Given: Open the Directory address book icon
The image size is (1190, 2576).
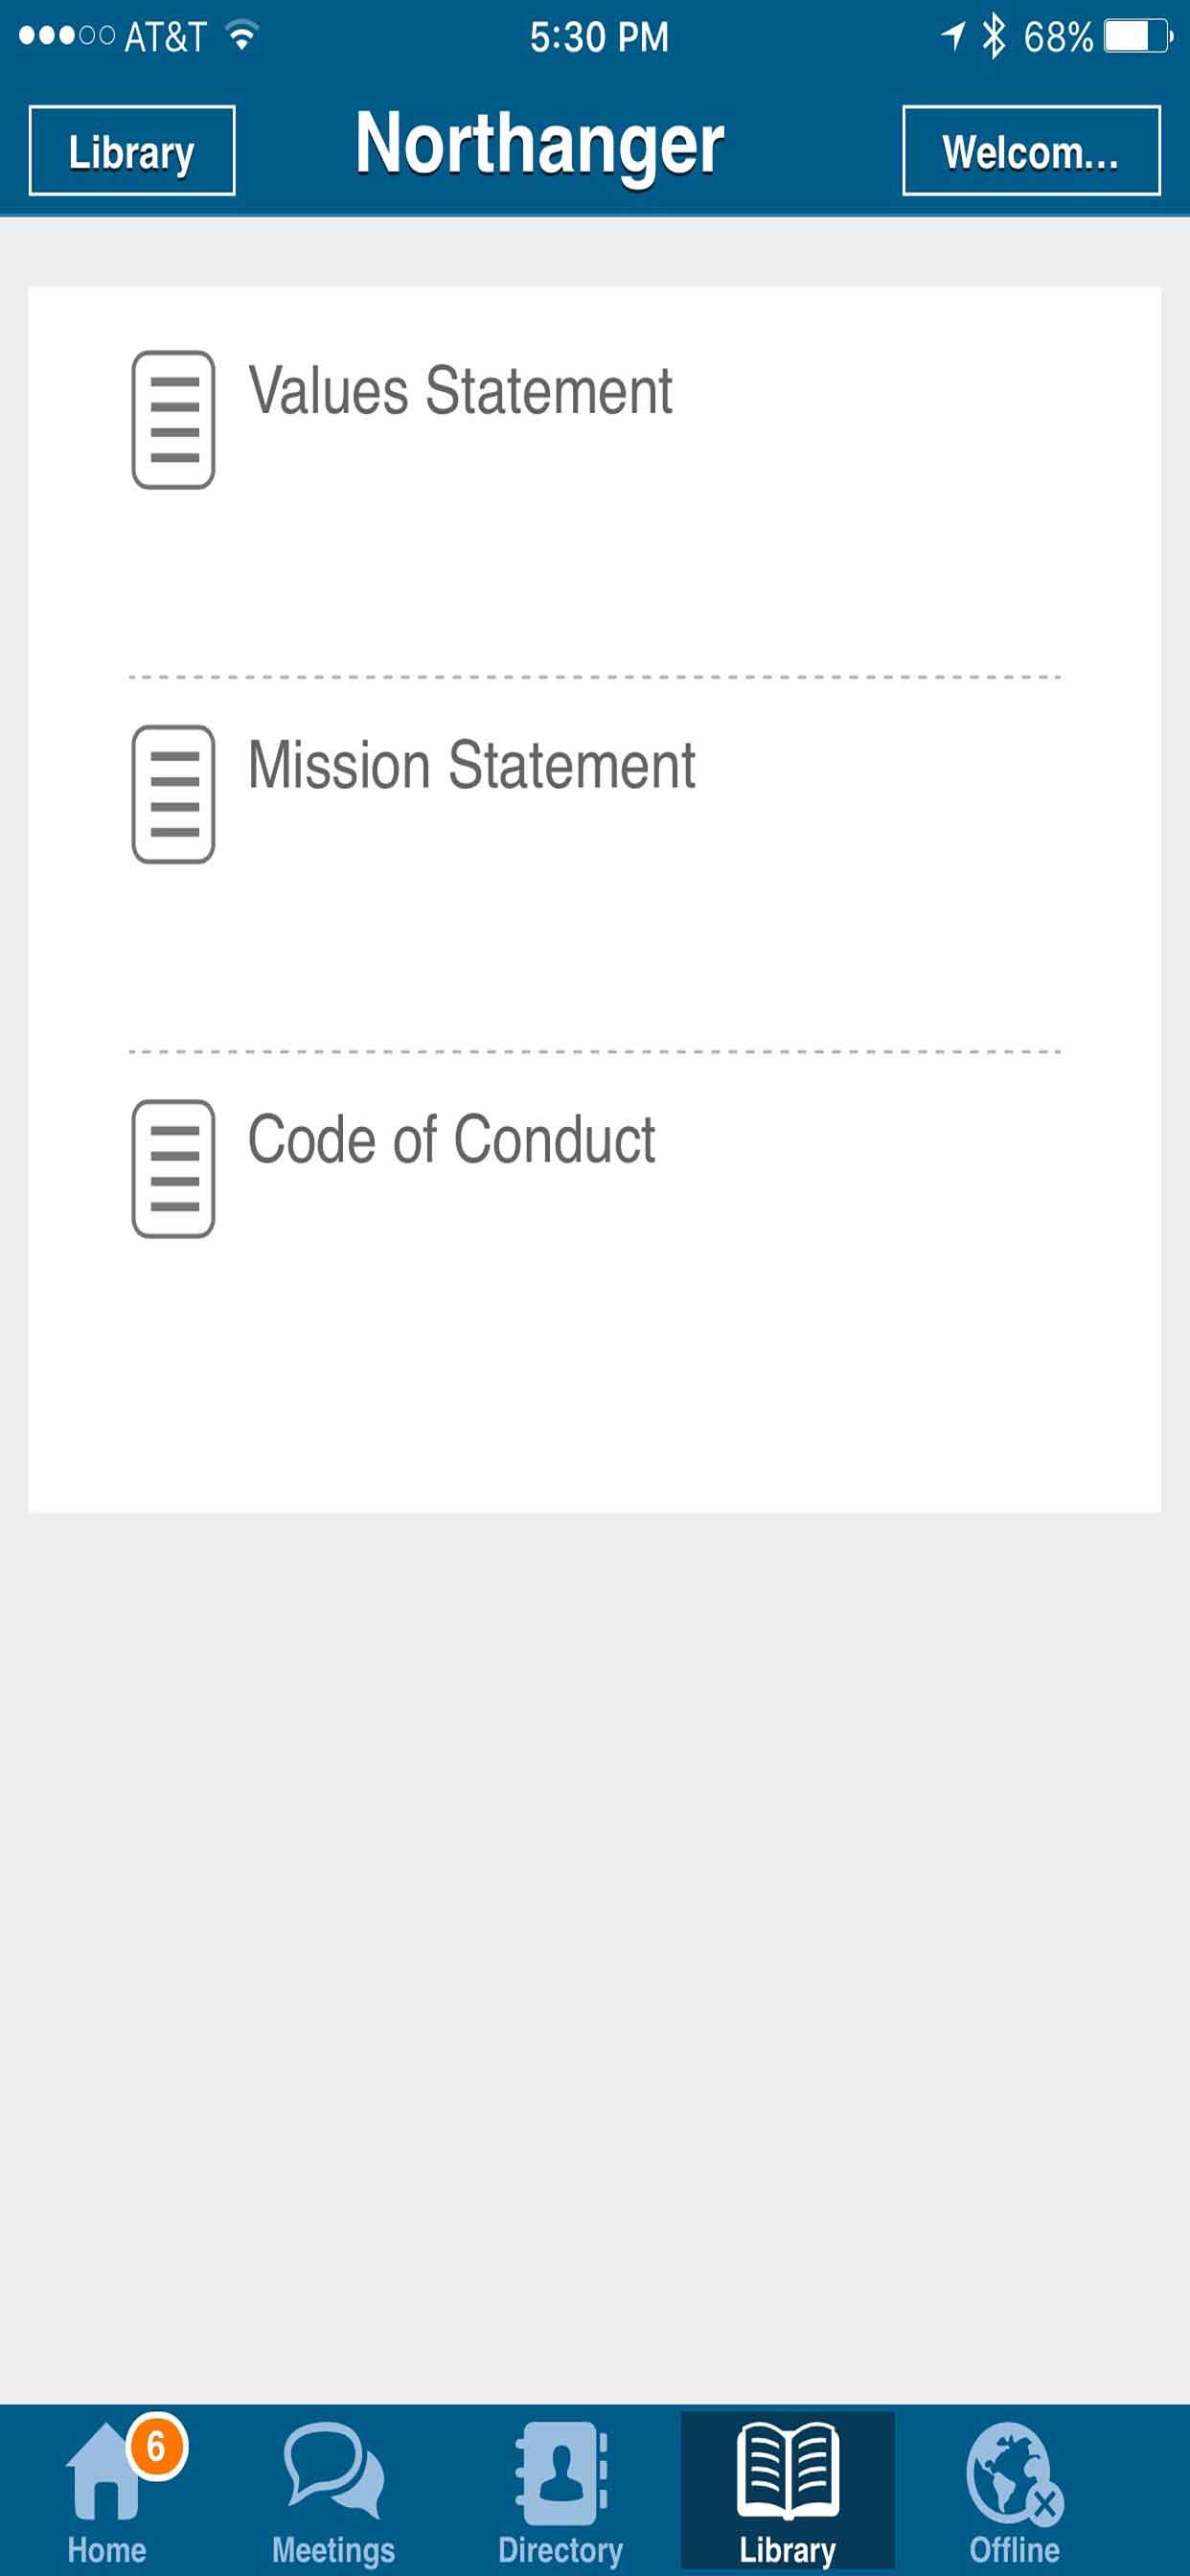Looking at the screenshot, I should point(560,2472).
